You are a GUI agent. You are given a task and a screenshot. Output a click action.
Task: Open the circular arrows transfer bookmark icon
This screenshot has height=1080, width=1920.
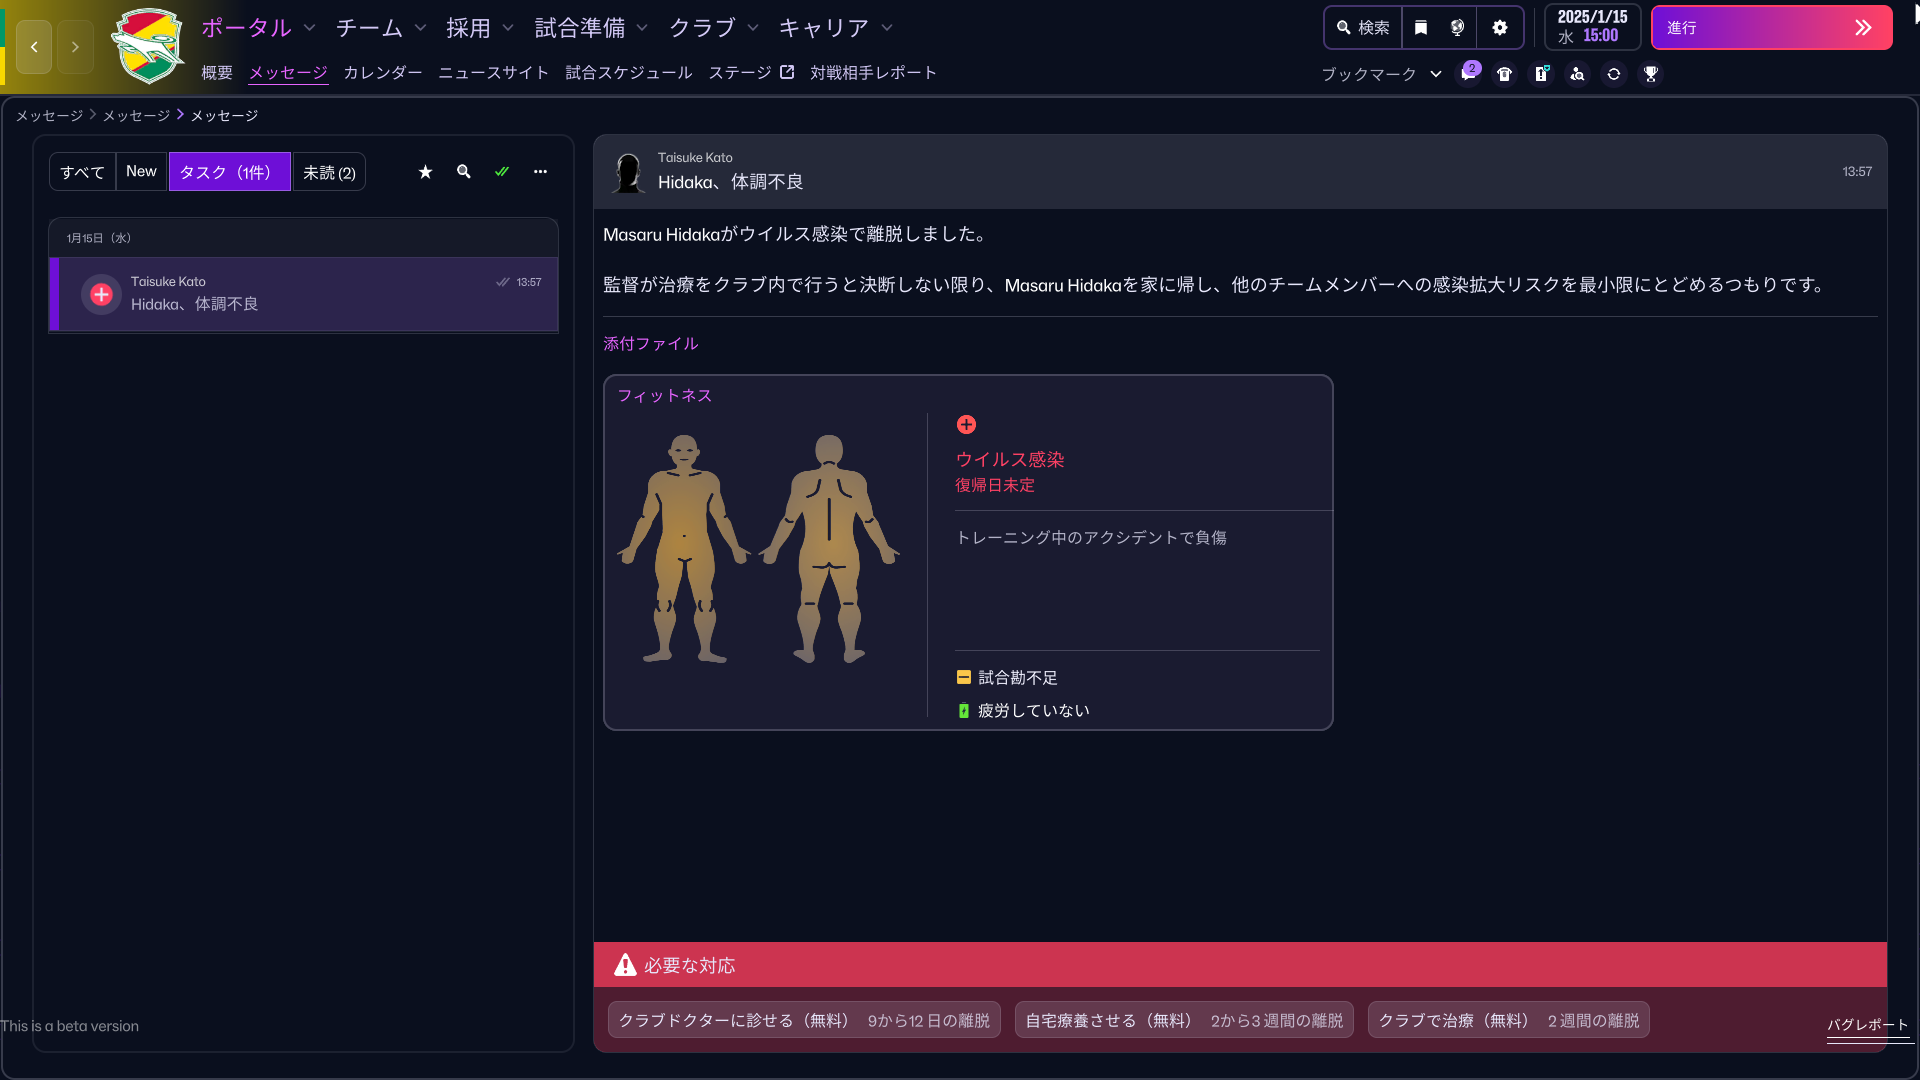(1614, 74)
